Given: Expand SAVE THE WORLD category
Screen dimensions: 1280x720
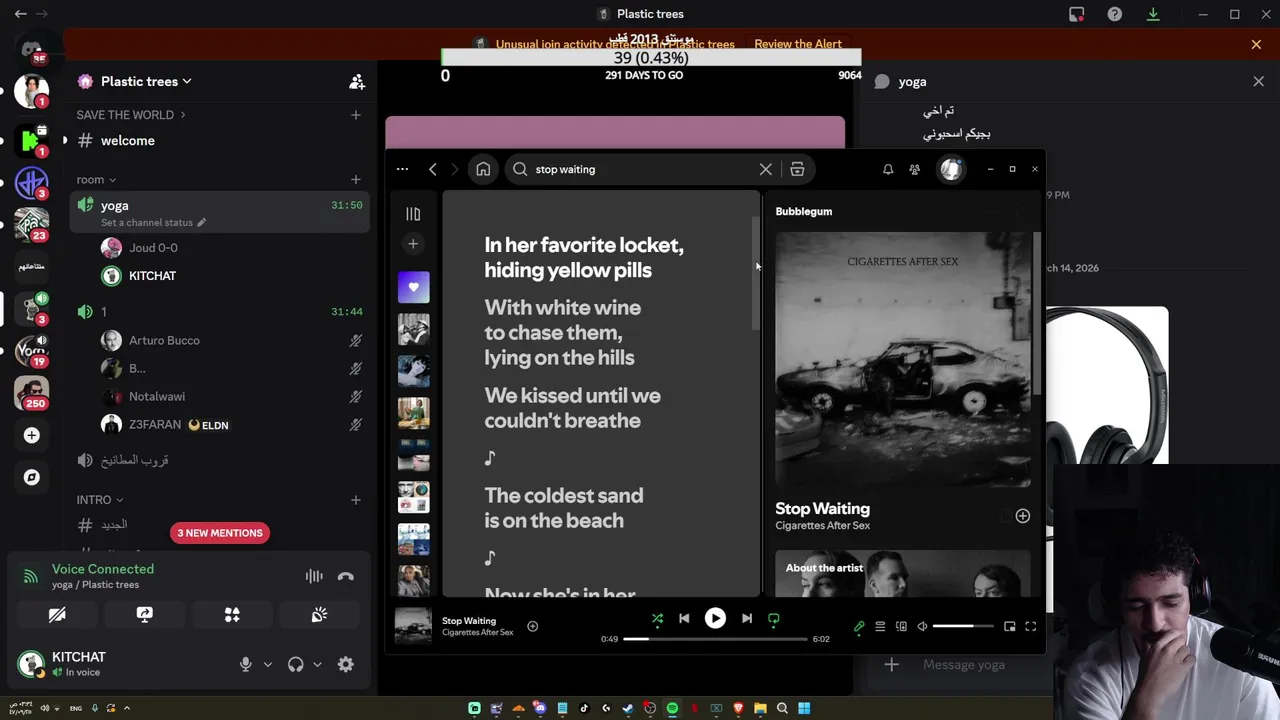Looking at the screenshot, I should coord(130,115).
